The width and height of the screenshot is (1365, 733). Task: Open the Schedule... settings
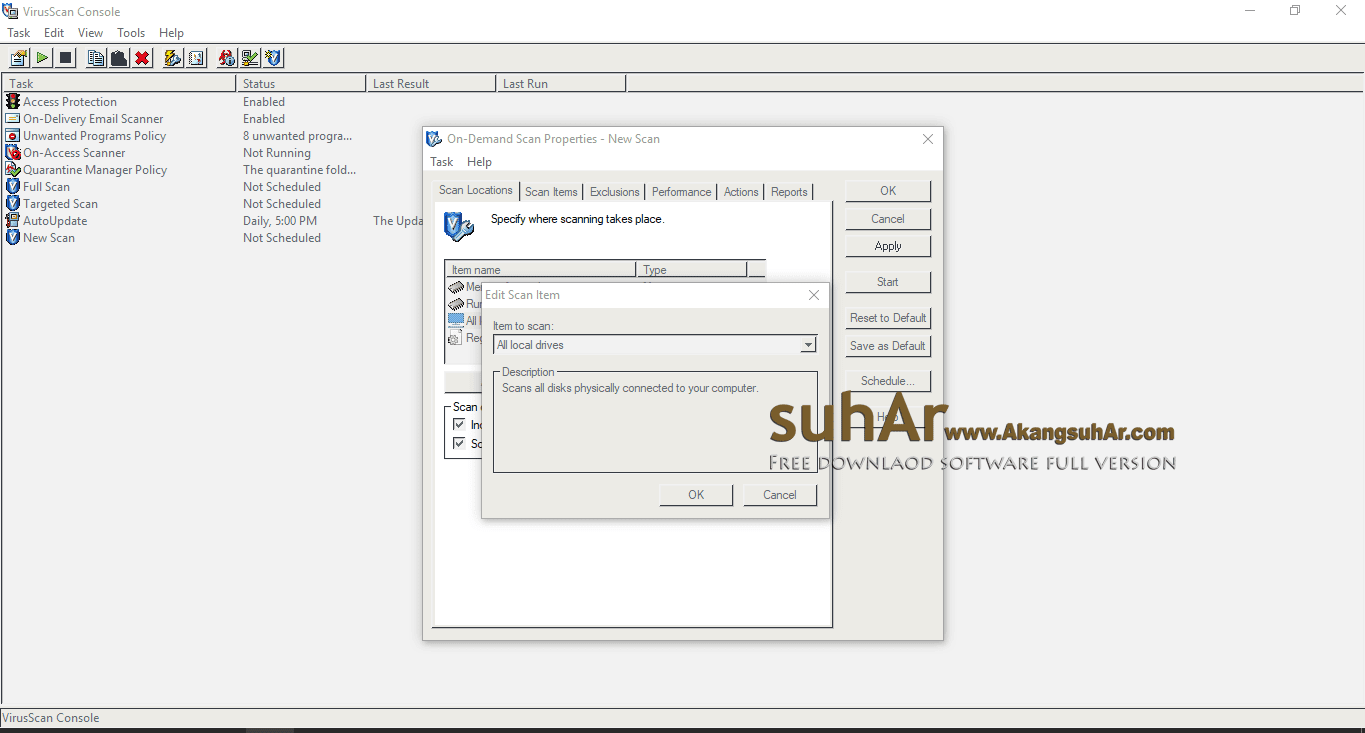tap(888, 381)
